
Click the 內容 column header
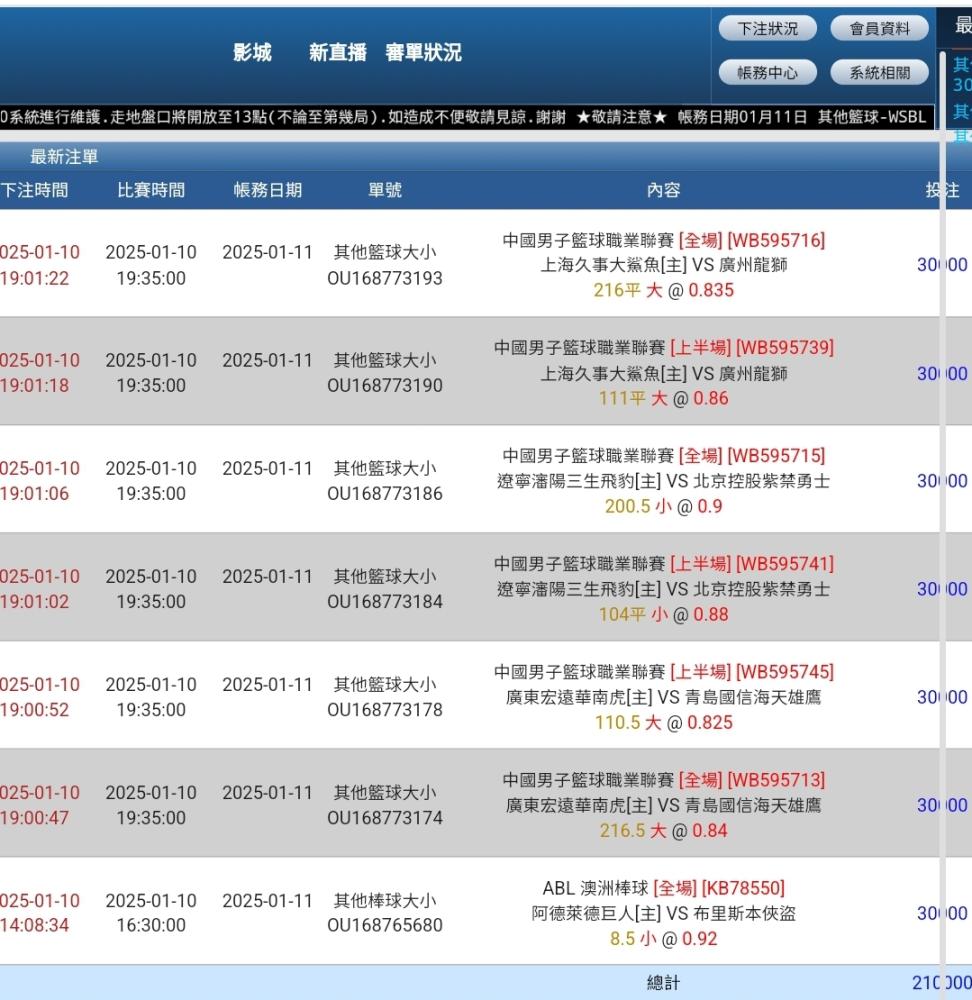click(663, 190)
